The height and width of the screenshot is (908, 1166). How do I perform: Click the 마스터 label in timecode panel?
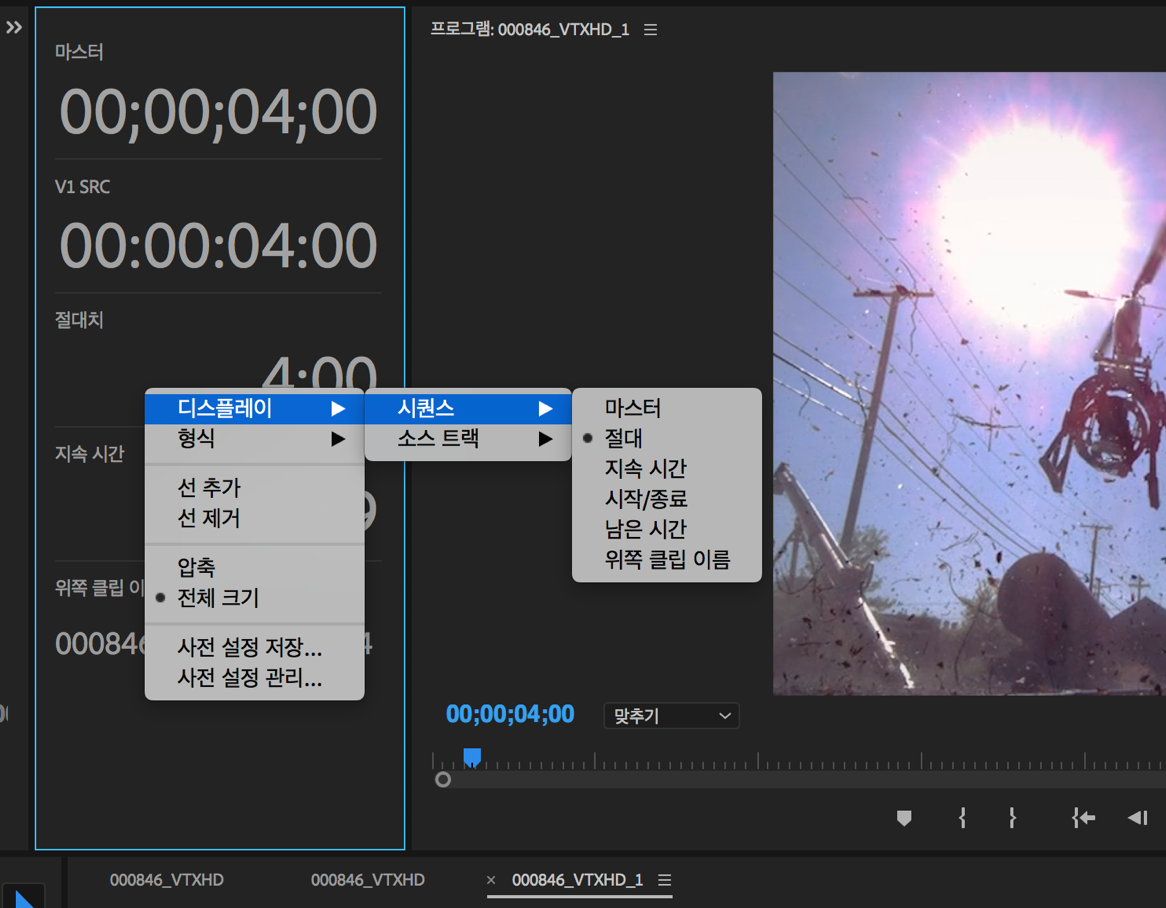(x=79, y=52)
